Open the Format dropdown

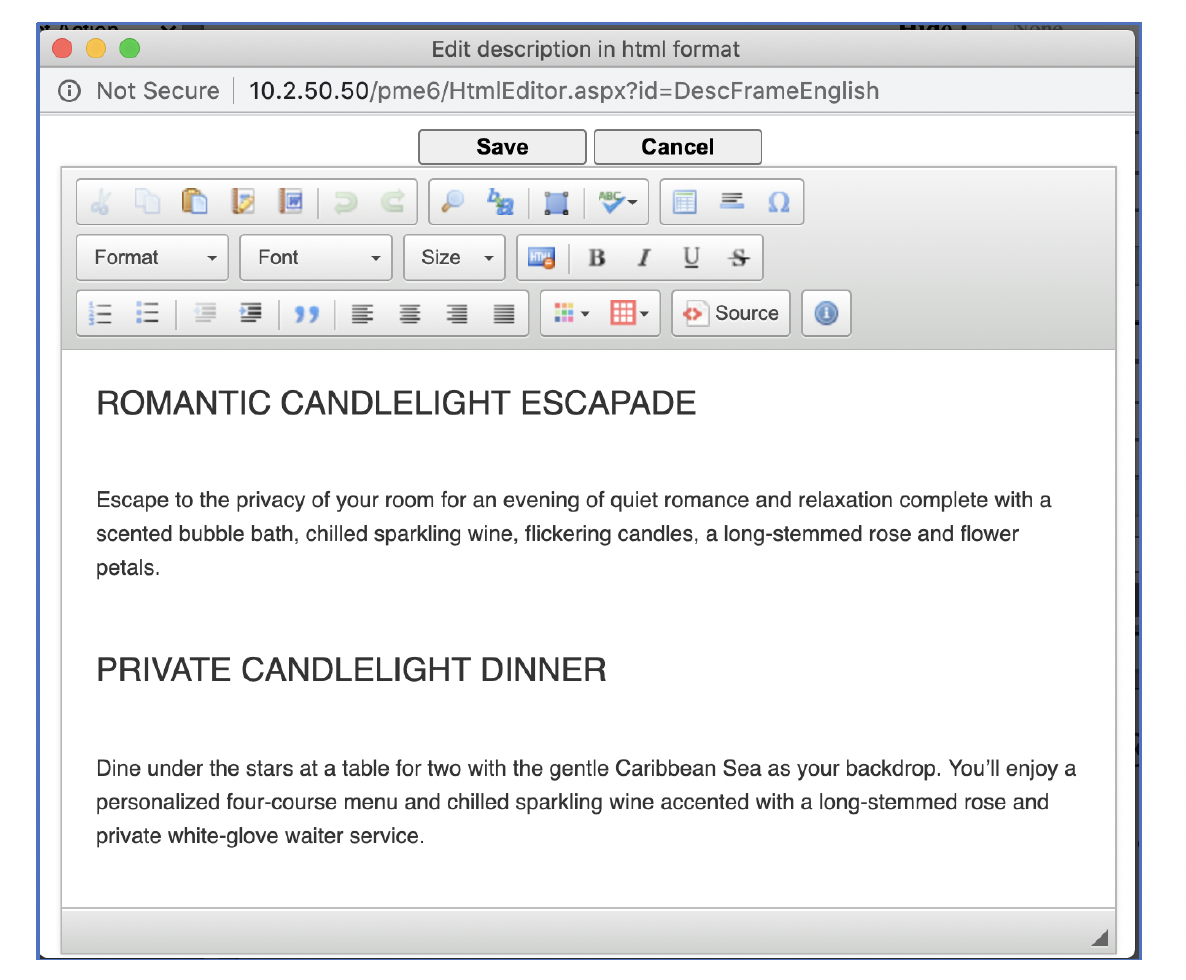click(x=153, y=258)
